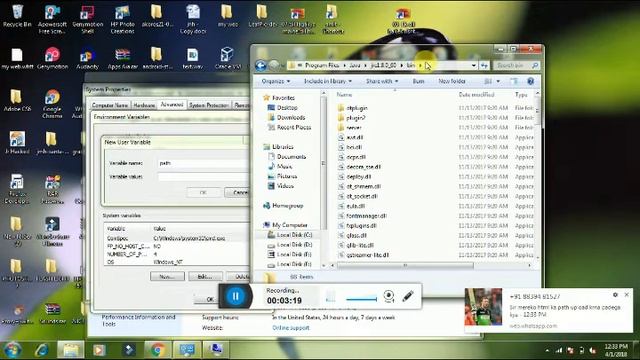Image resolution: width=640 pixels, height=360 pixels.
Task: Switch to Computer Name tab in System Properties
Action: point(109,105)
